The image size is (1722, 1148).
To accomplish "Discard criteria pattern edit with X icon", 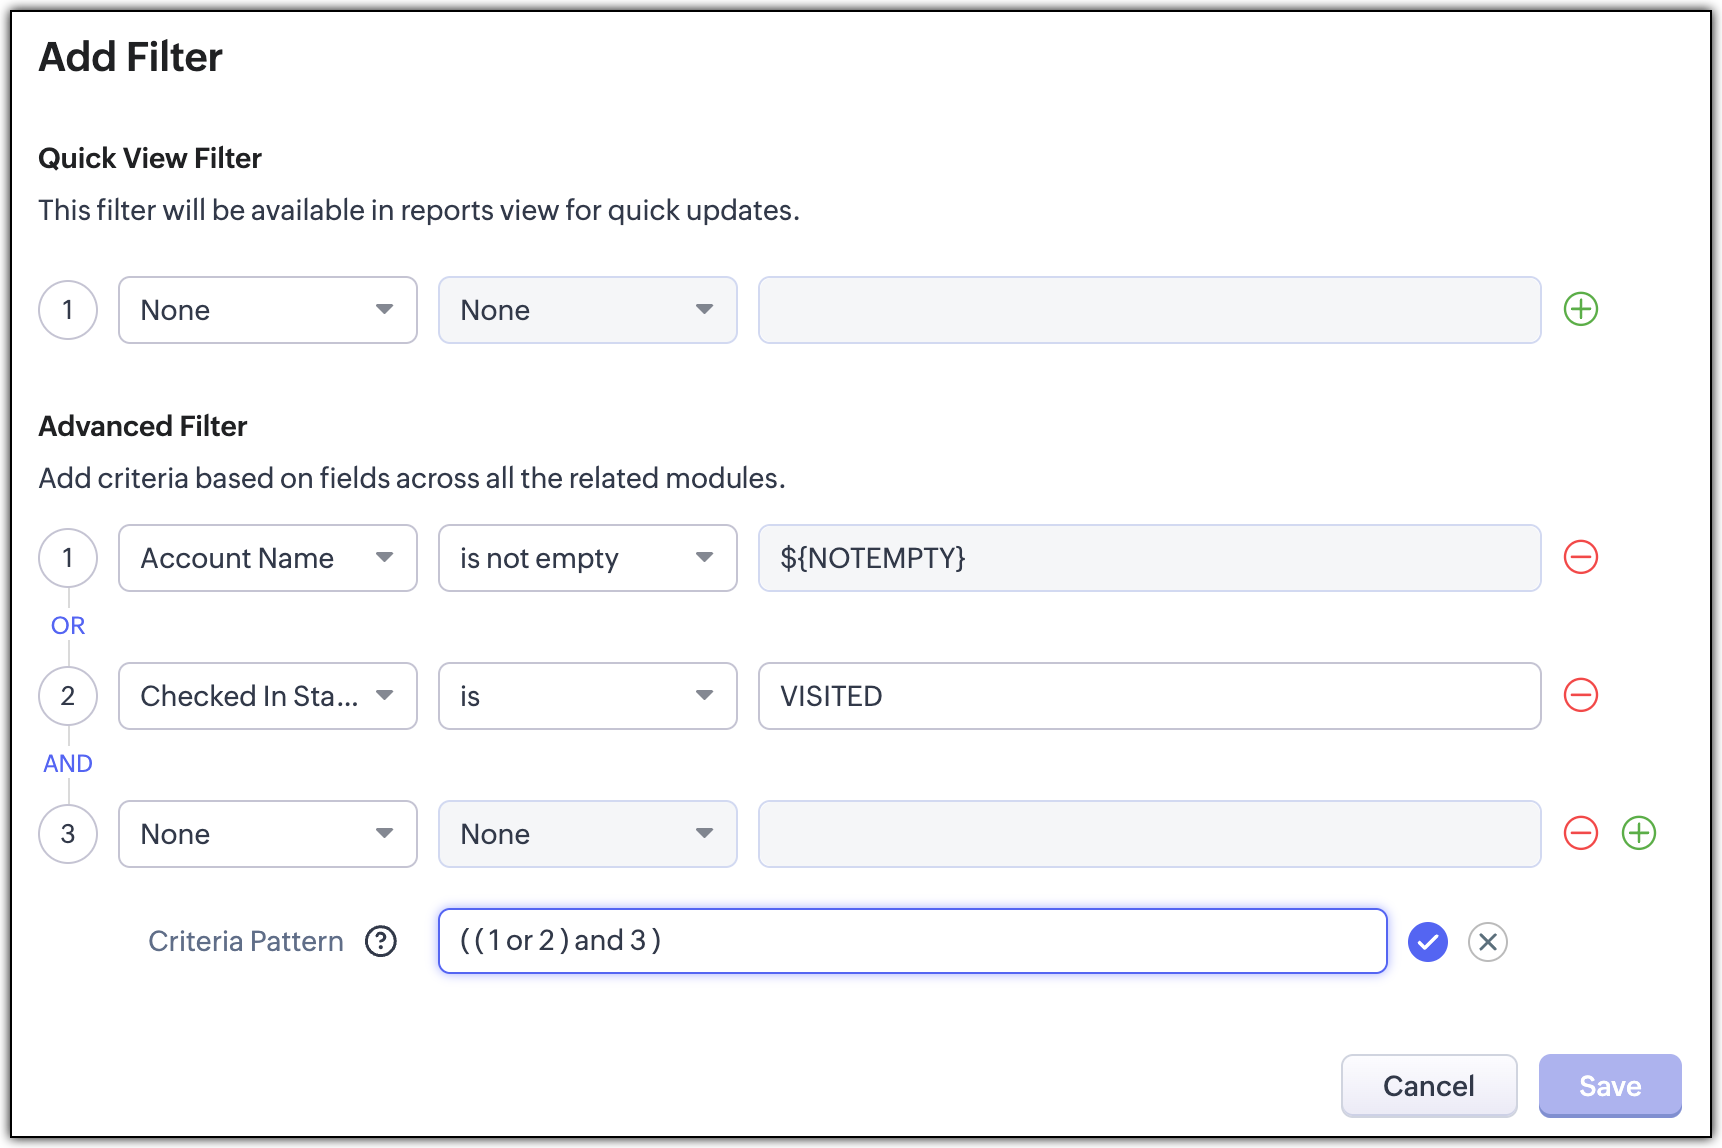I will pyautogui.click(x=1487, y=942).
